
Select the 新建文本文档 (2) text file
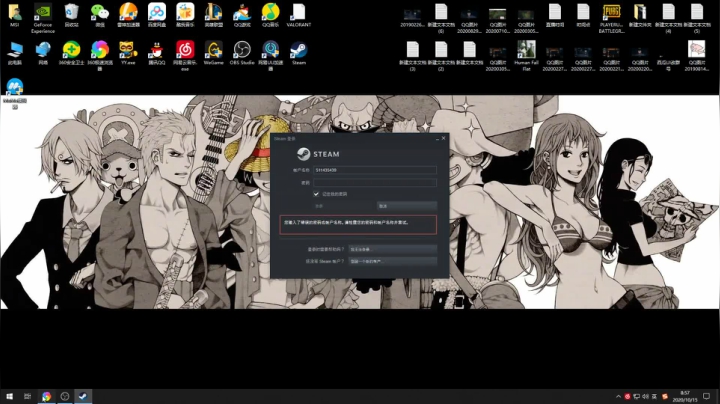click(x=441, y=56)
